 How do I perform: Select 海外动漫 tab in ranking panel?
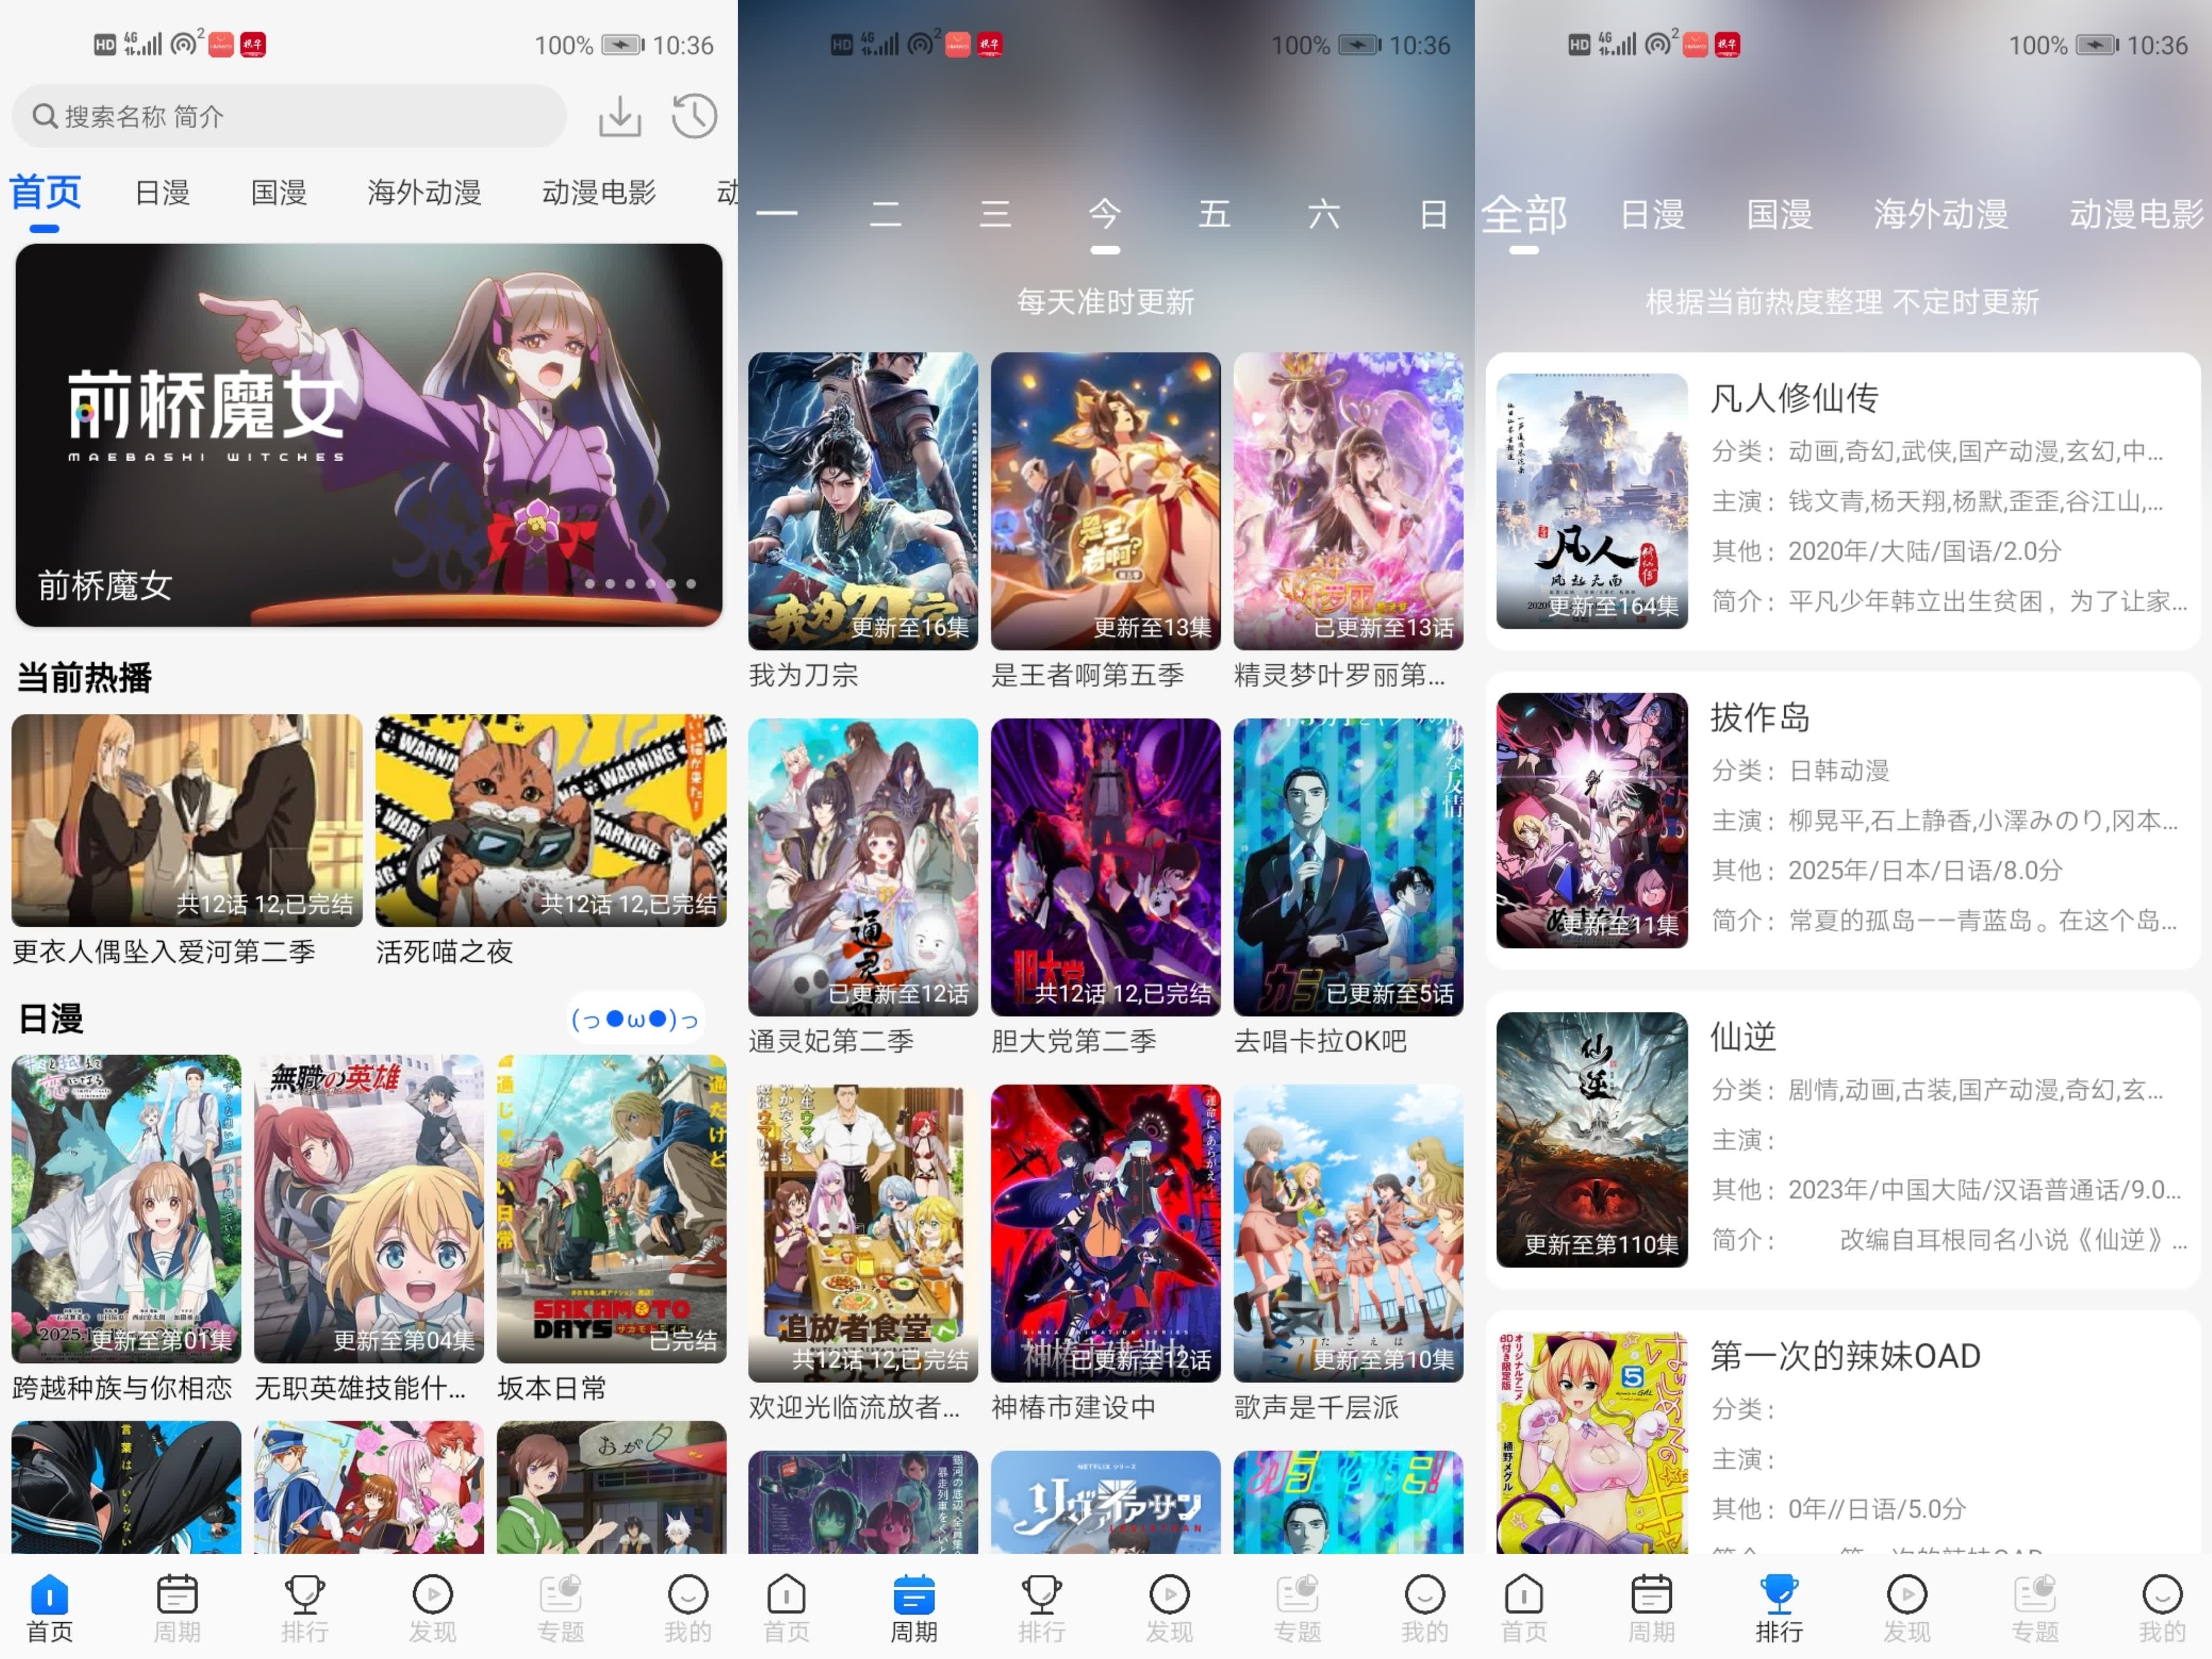[x=1940, y=214]
